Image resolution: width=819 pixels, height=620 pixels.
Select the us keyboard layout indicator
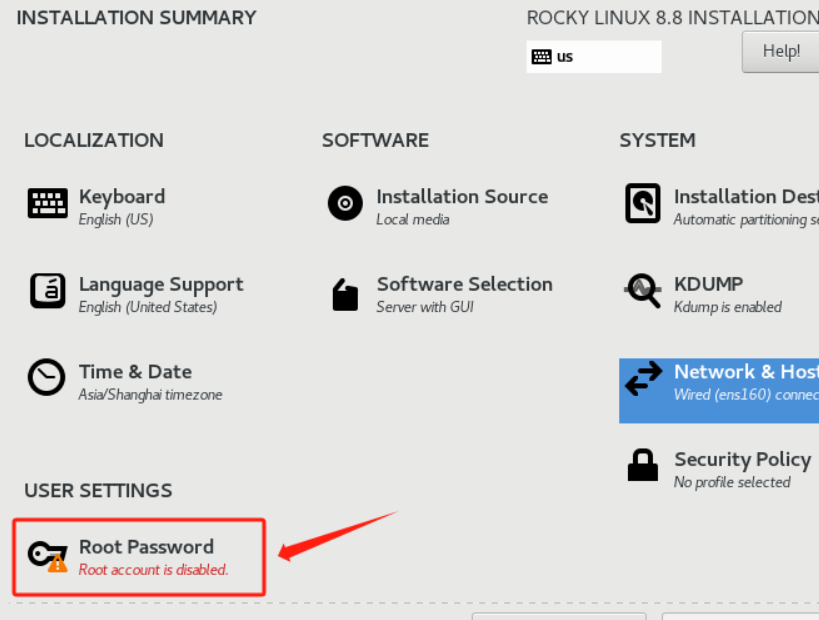[594, 57]
